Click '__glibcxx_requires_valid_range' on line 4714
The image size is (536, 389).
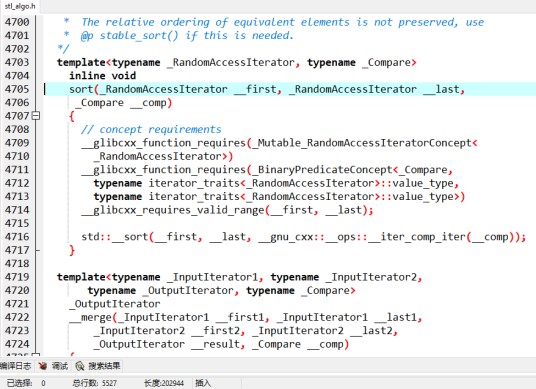coord(173,210)
